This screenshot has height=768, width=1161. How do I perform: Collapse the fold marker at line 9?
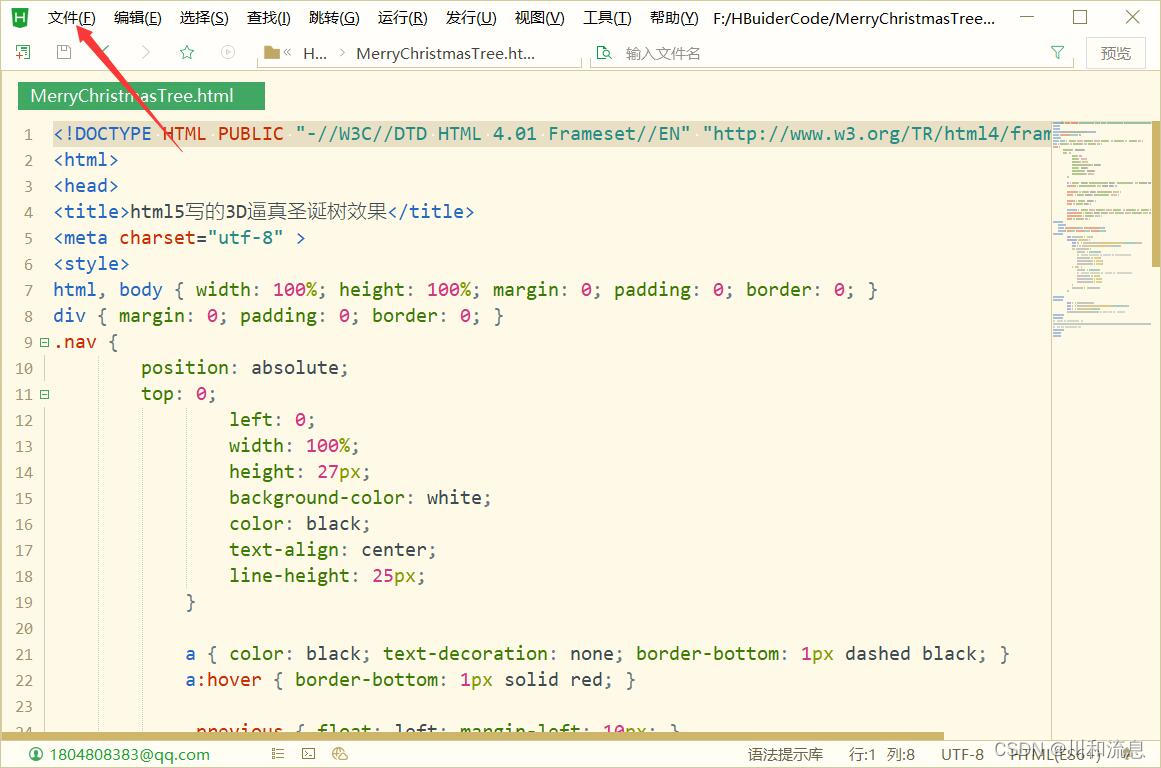click(44, 342)
